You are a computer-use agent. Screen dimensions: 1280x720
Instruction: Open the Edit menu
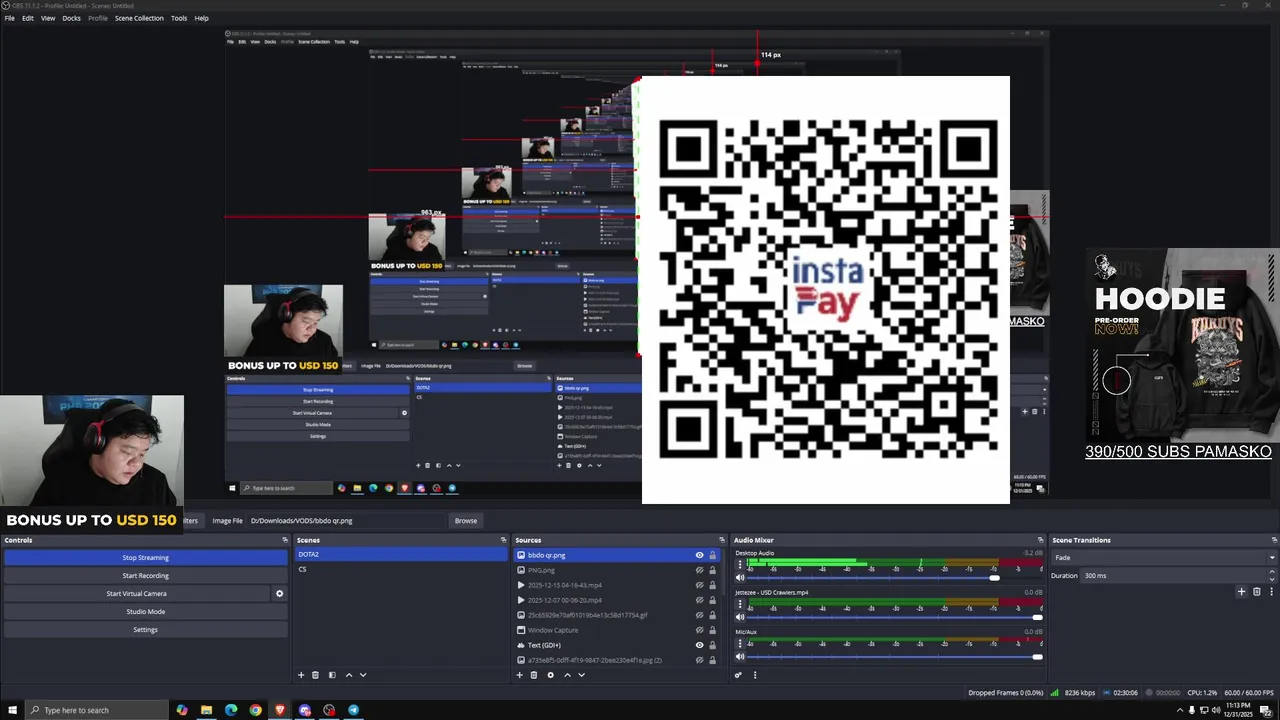28,18
